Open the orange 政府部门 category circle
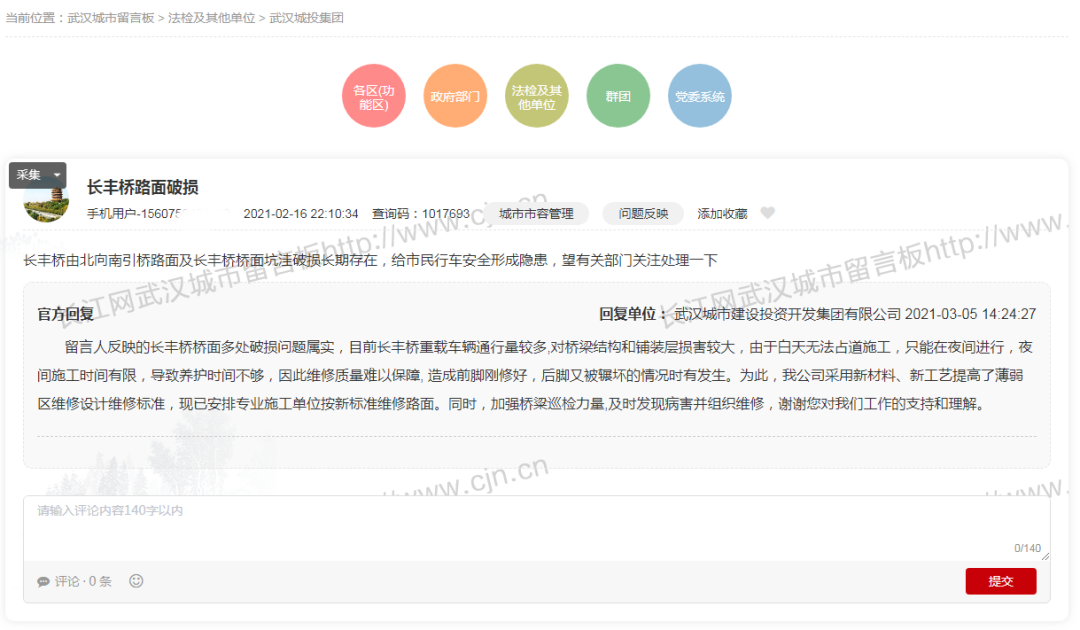 pos(455,96)
